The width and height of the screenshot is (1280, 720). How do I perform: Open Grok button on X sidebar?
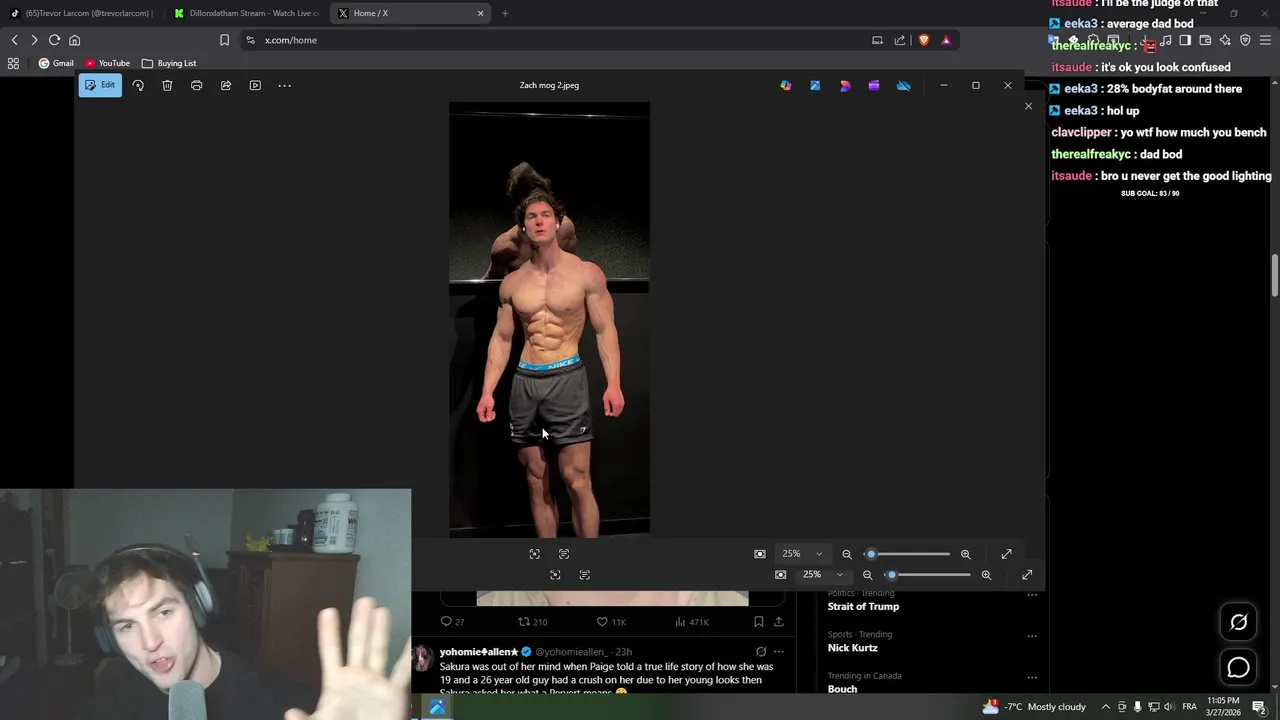tap(1238, 622)
